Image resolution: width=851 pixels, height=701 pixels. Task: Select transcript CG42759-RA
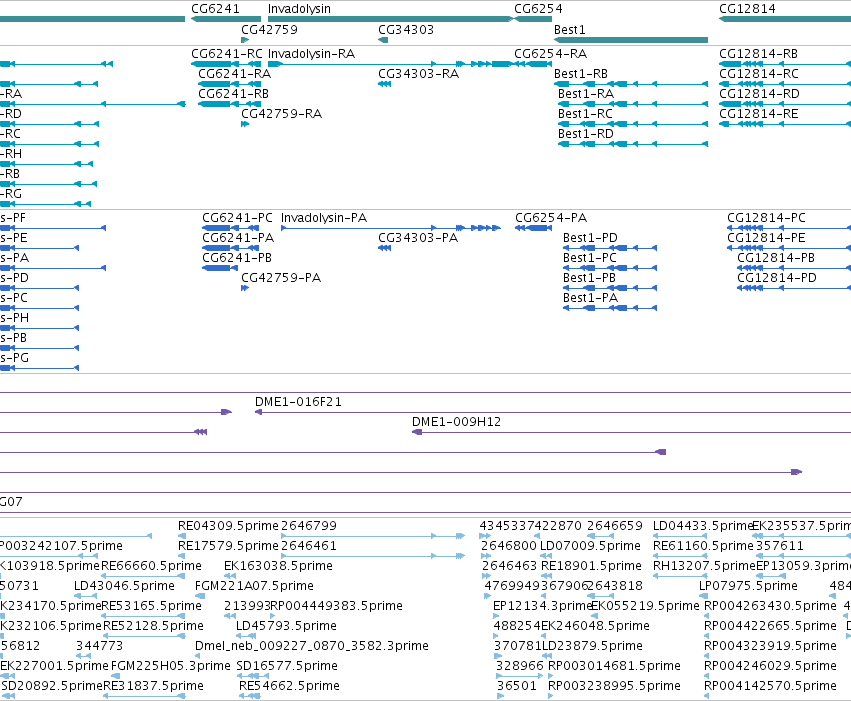[281, 114]
